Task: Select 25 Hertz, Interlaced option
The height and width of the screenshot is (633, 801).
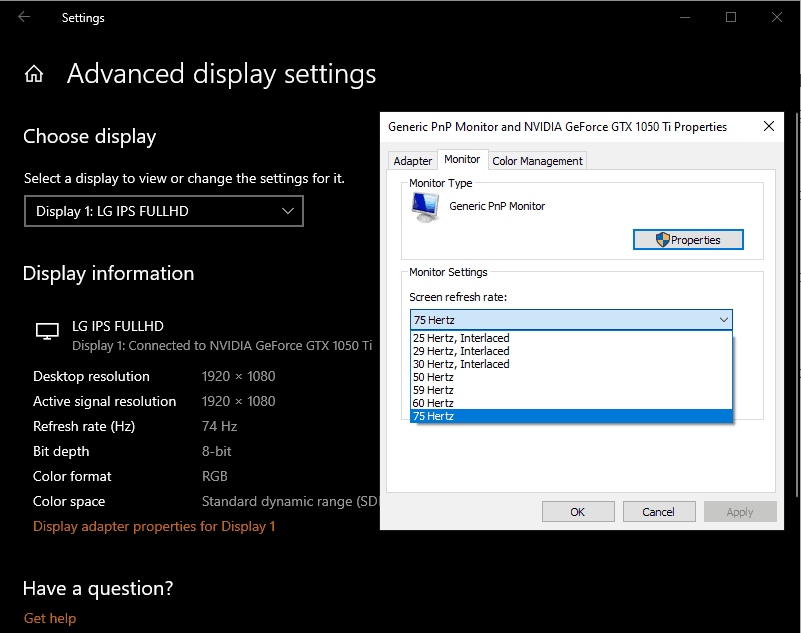Action: tap(571, 338)
